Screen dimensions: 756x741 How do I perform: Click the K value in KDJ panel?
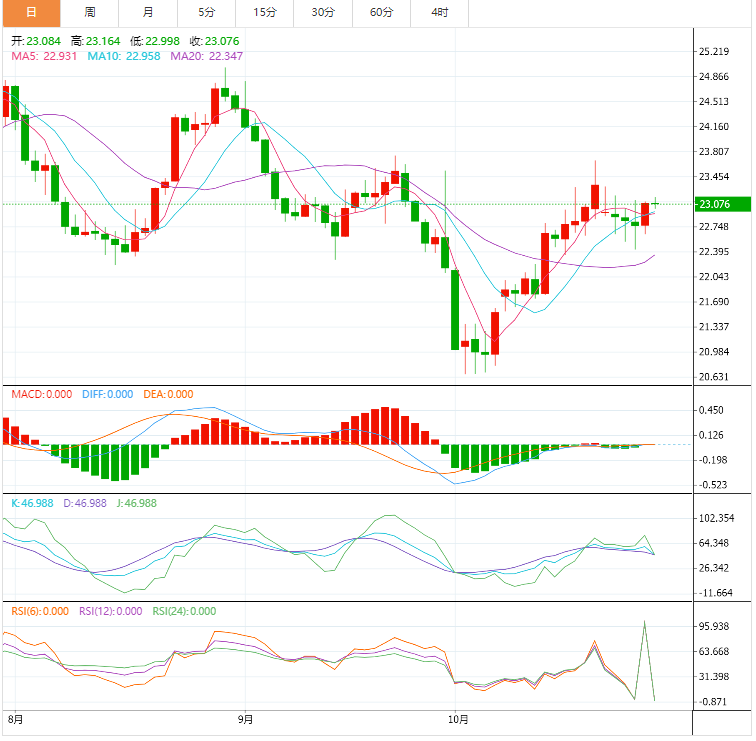[33, 503]
